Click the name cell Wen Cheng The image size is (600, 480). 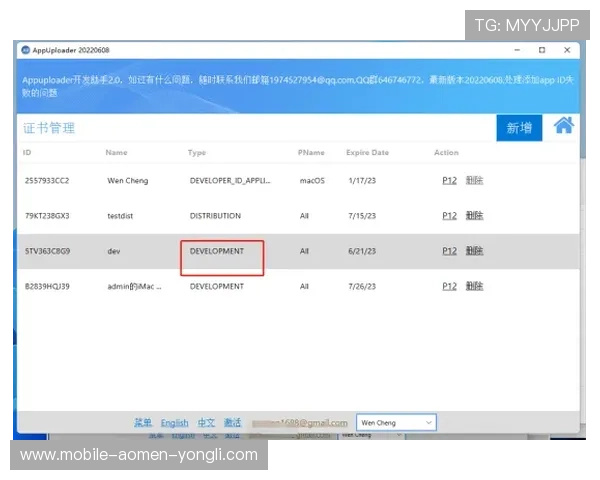coord(128,181)
